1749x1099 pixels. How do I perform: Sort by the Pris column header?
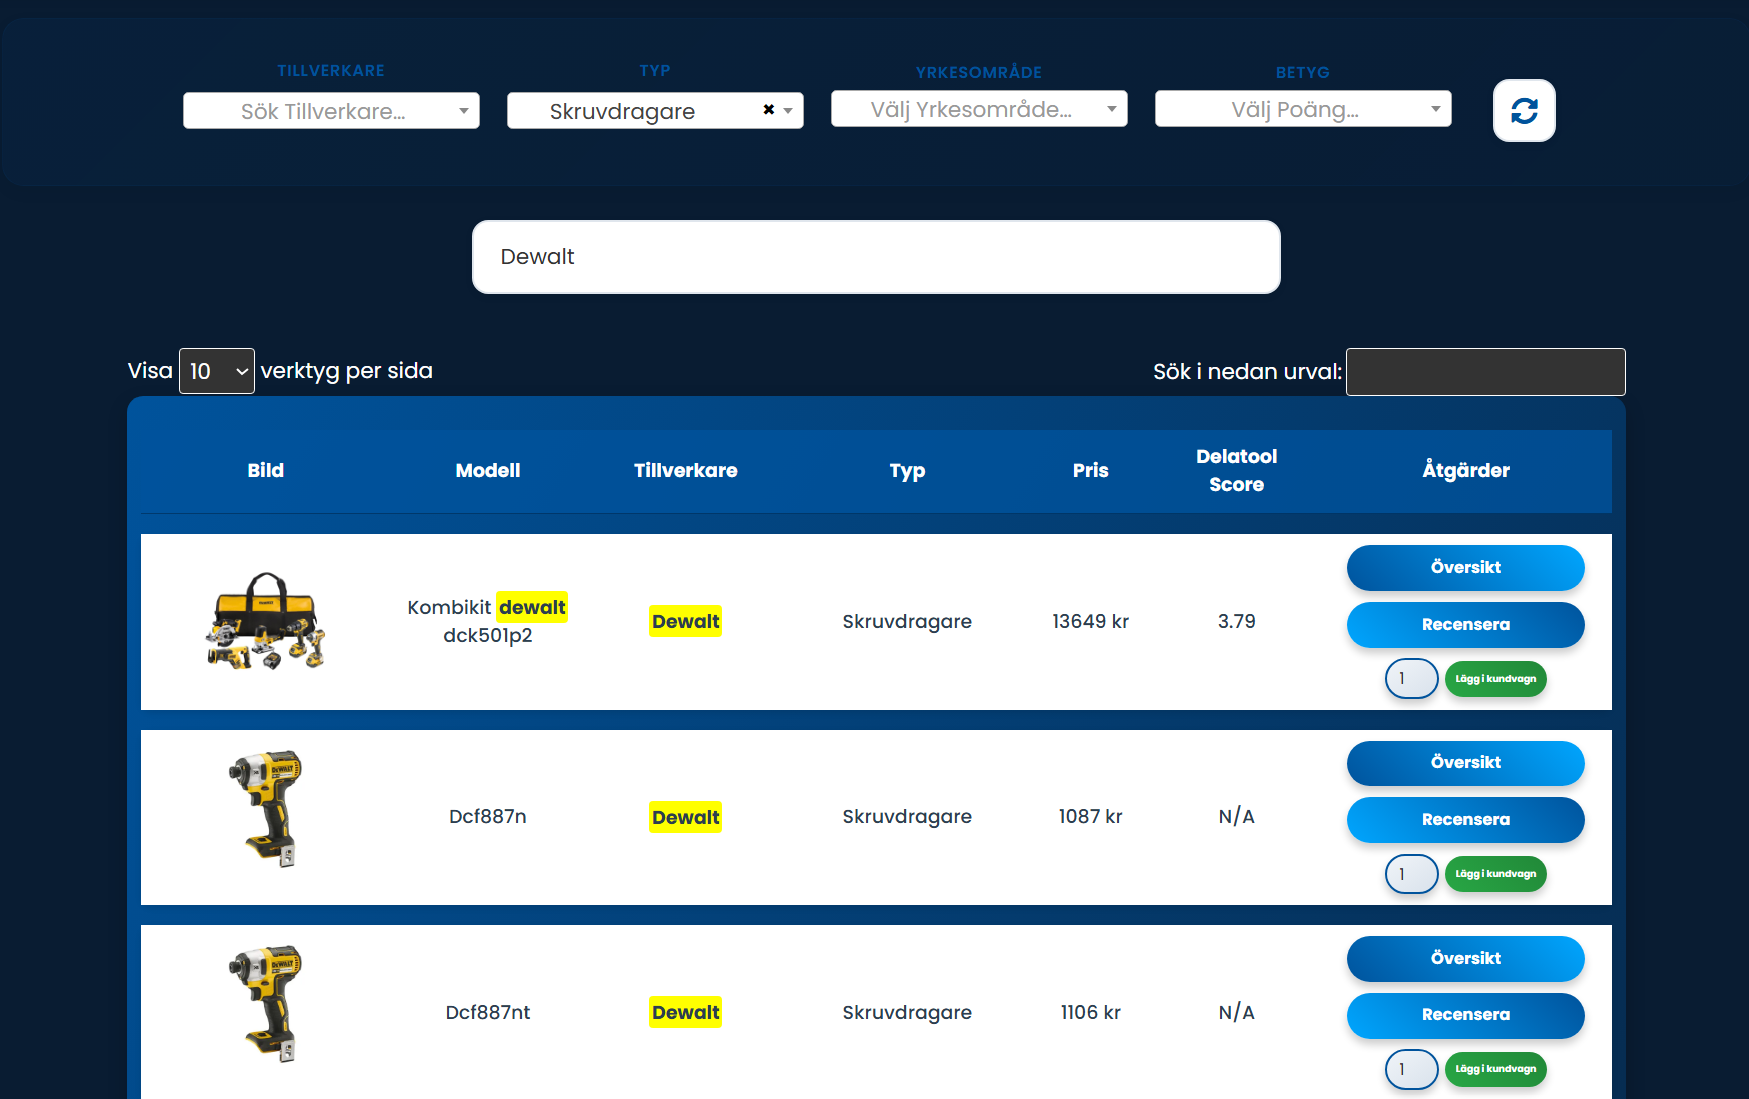(1090, 471)
